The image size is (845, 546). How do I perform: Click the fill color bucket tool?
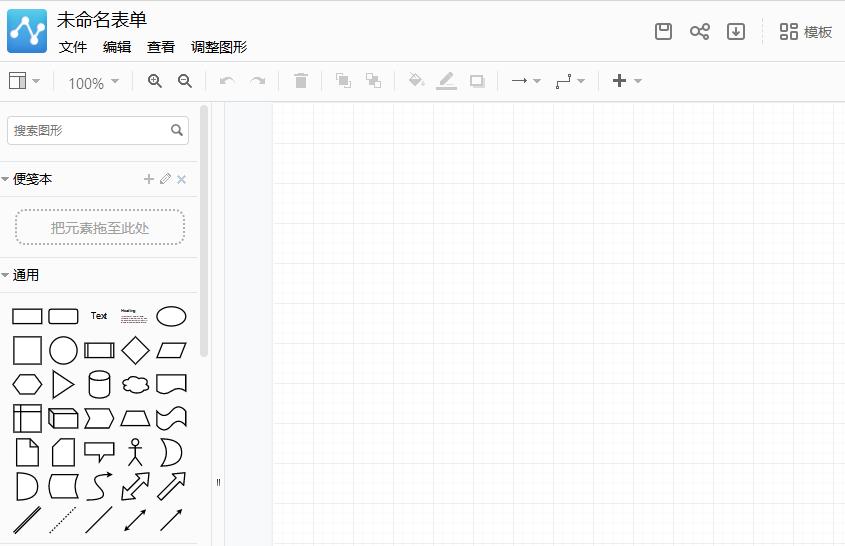(416, 81)
